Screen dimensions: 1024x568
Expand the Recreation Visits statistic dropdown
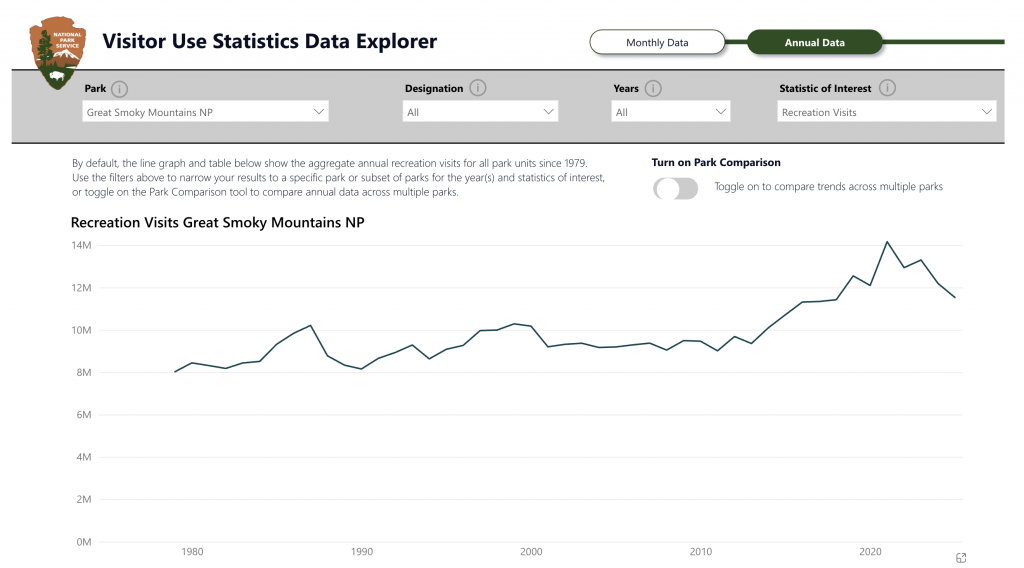pyautogui.click(x=886, y=112)
